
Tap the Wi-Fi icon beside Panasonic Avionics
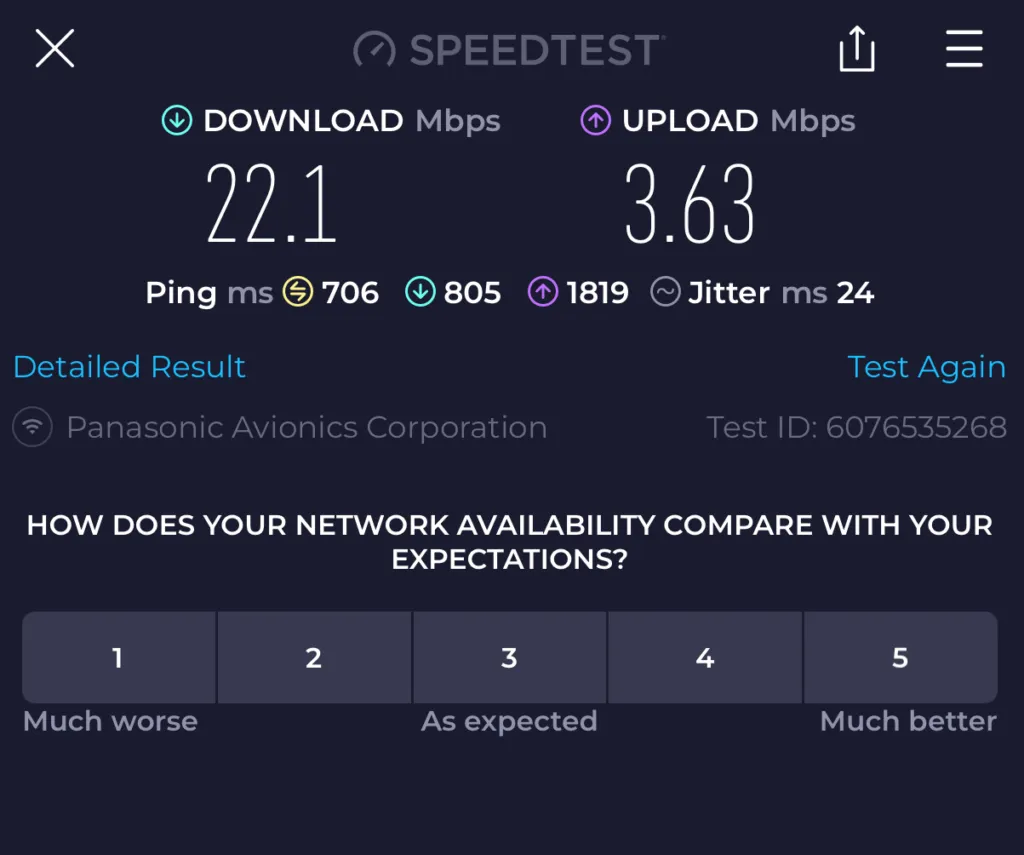[33, 428]
